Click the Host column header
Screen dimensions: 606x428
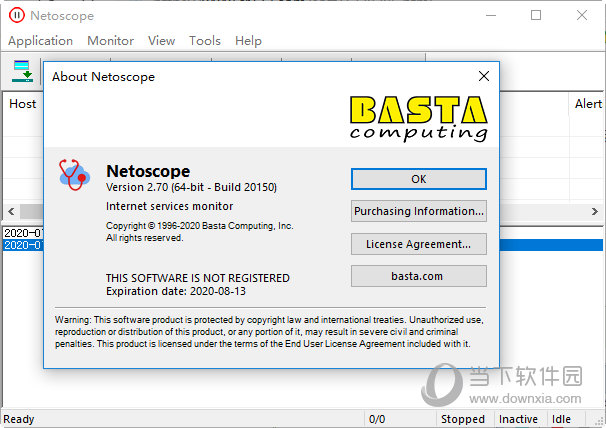(x=23, y=104)
